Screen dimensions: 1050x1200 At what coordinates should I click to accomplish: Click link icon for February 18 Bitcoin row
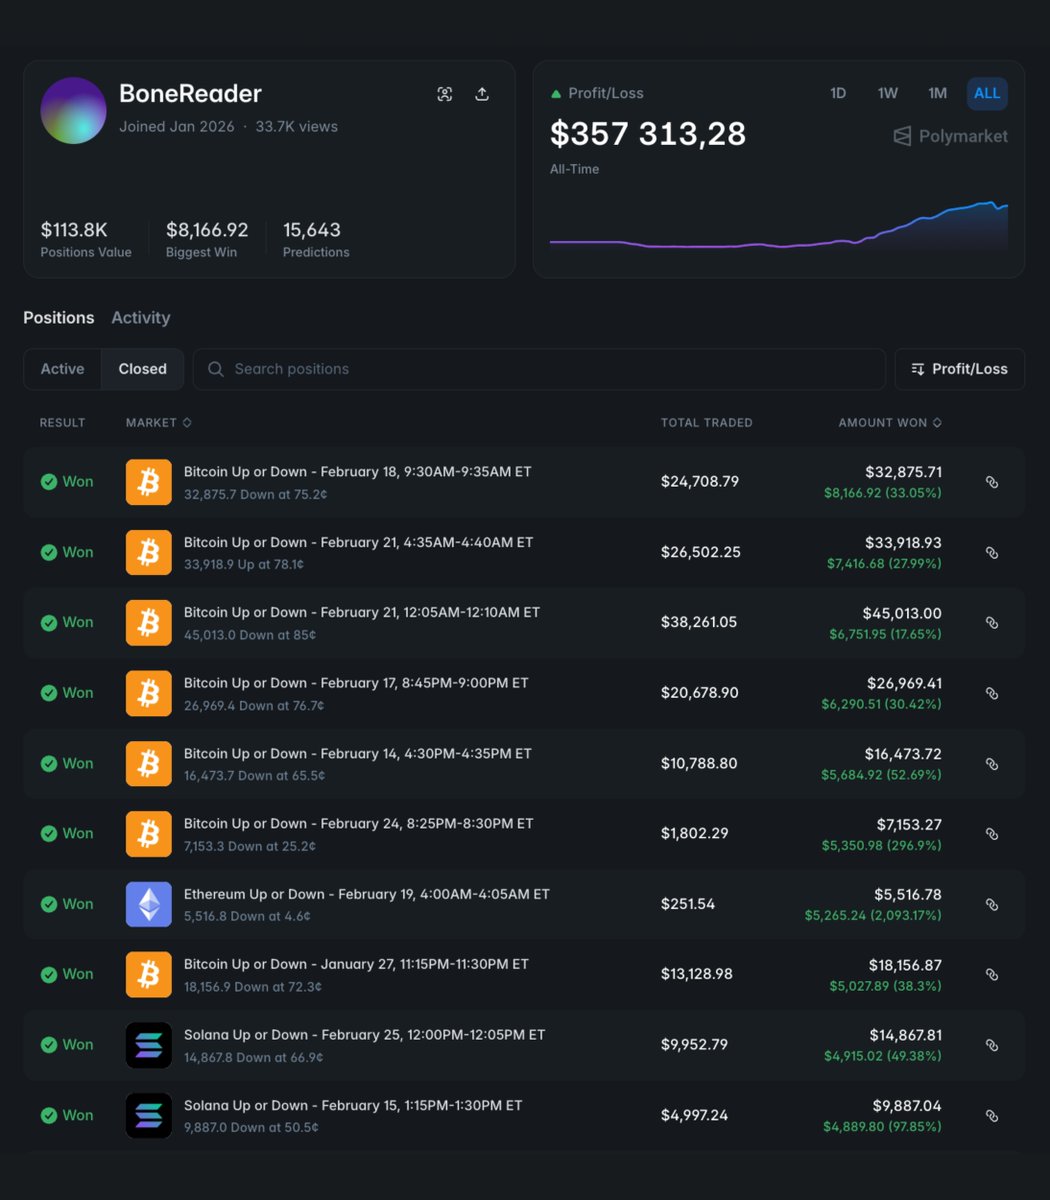point(992,482)
